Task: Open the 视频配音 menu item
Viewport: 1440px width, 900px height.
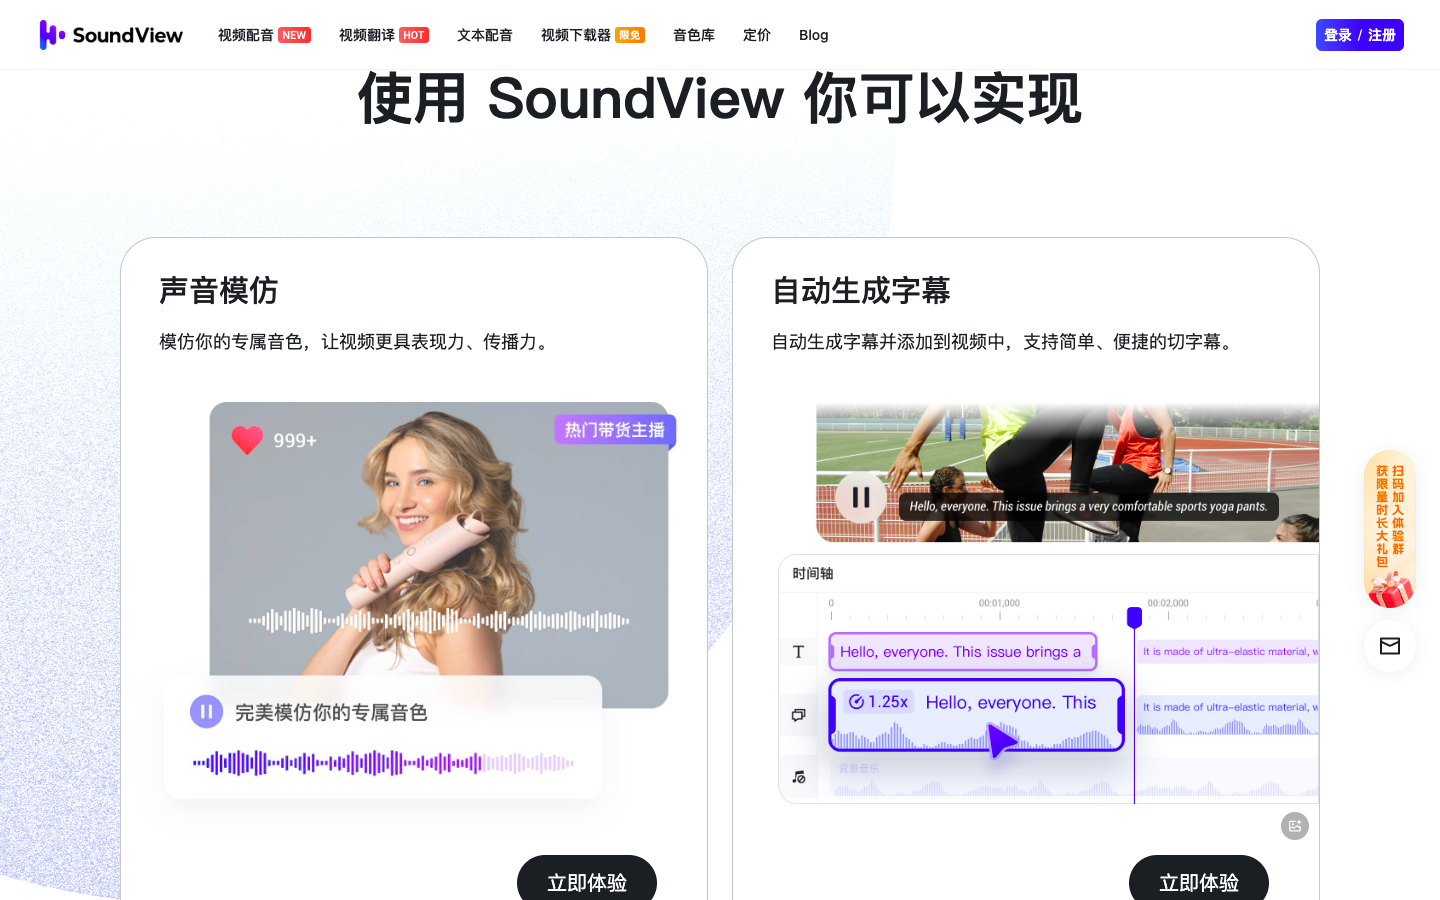Action: 246,35
